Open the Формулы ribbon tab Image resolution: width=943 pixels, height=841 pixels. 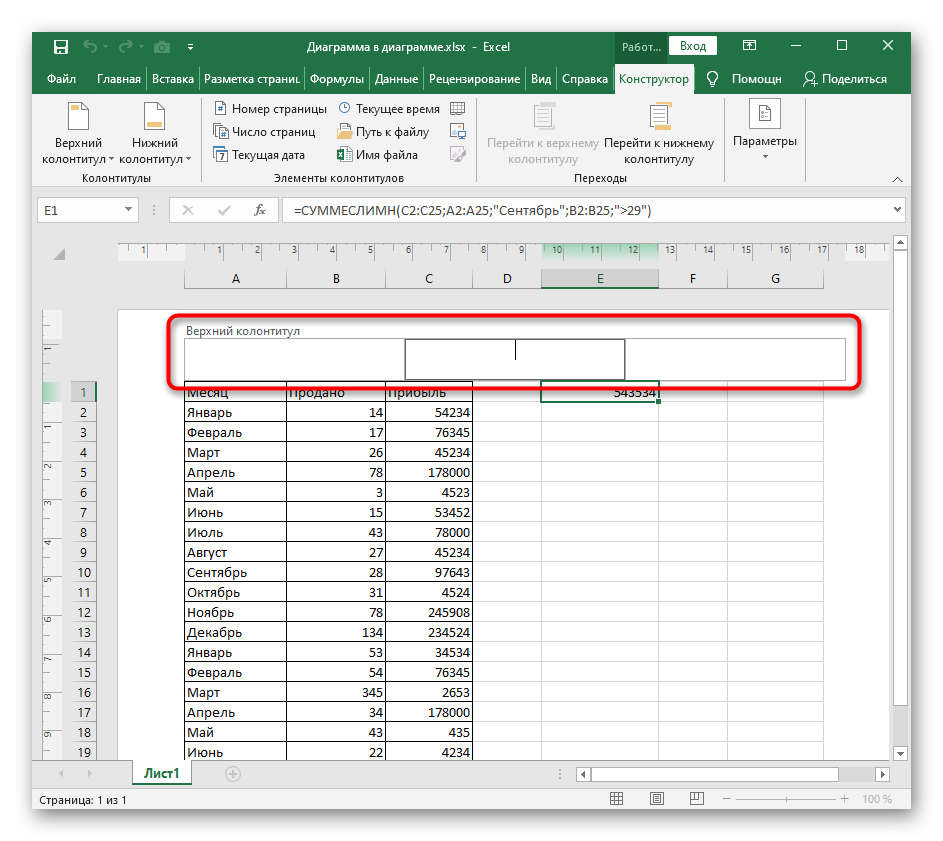tap(336, 79)
